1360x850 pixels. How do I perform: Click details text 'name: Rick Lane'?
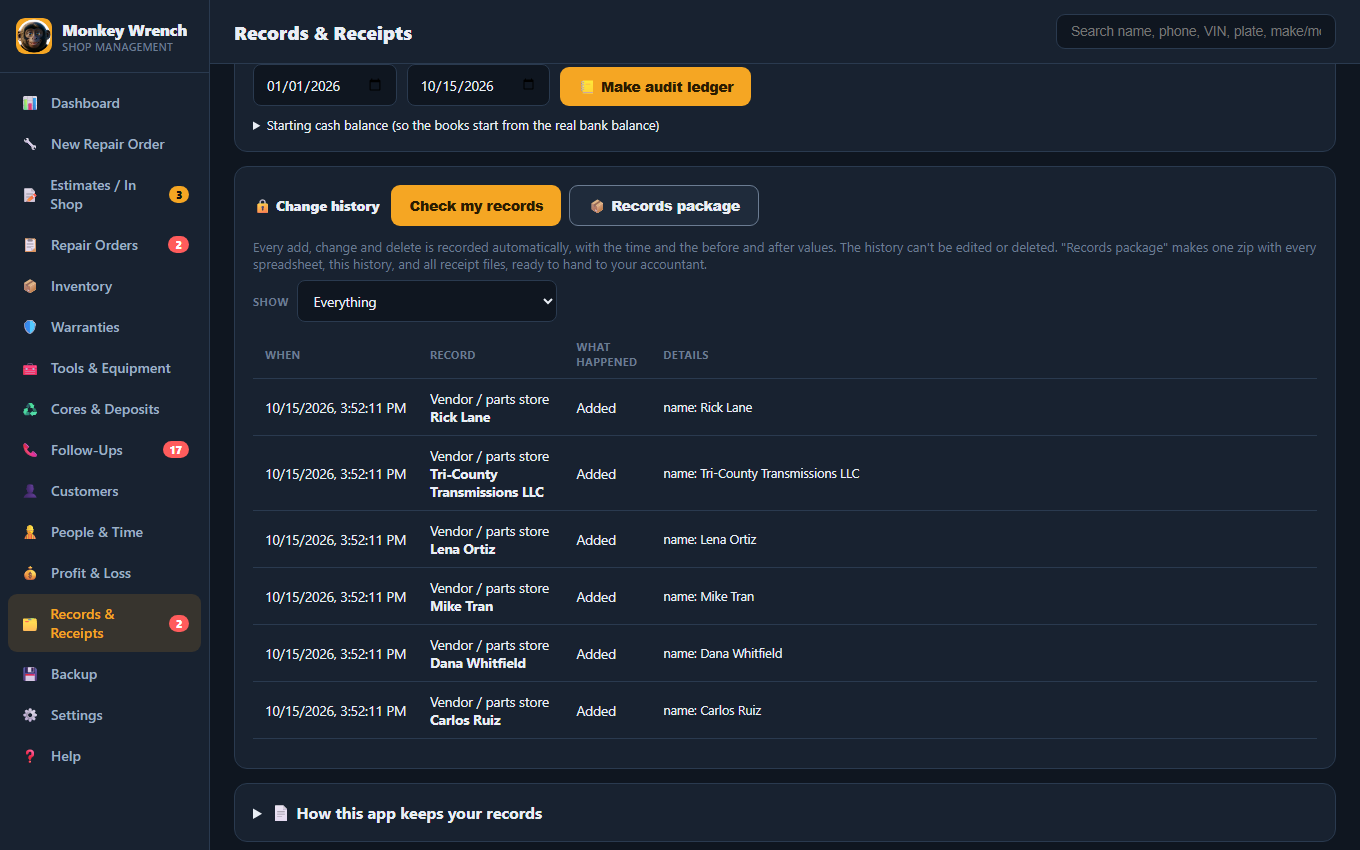click(x=707, y=407)
